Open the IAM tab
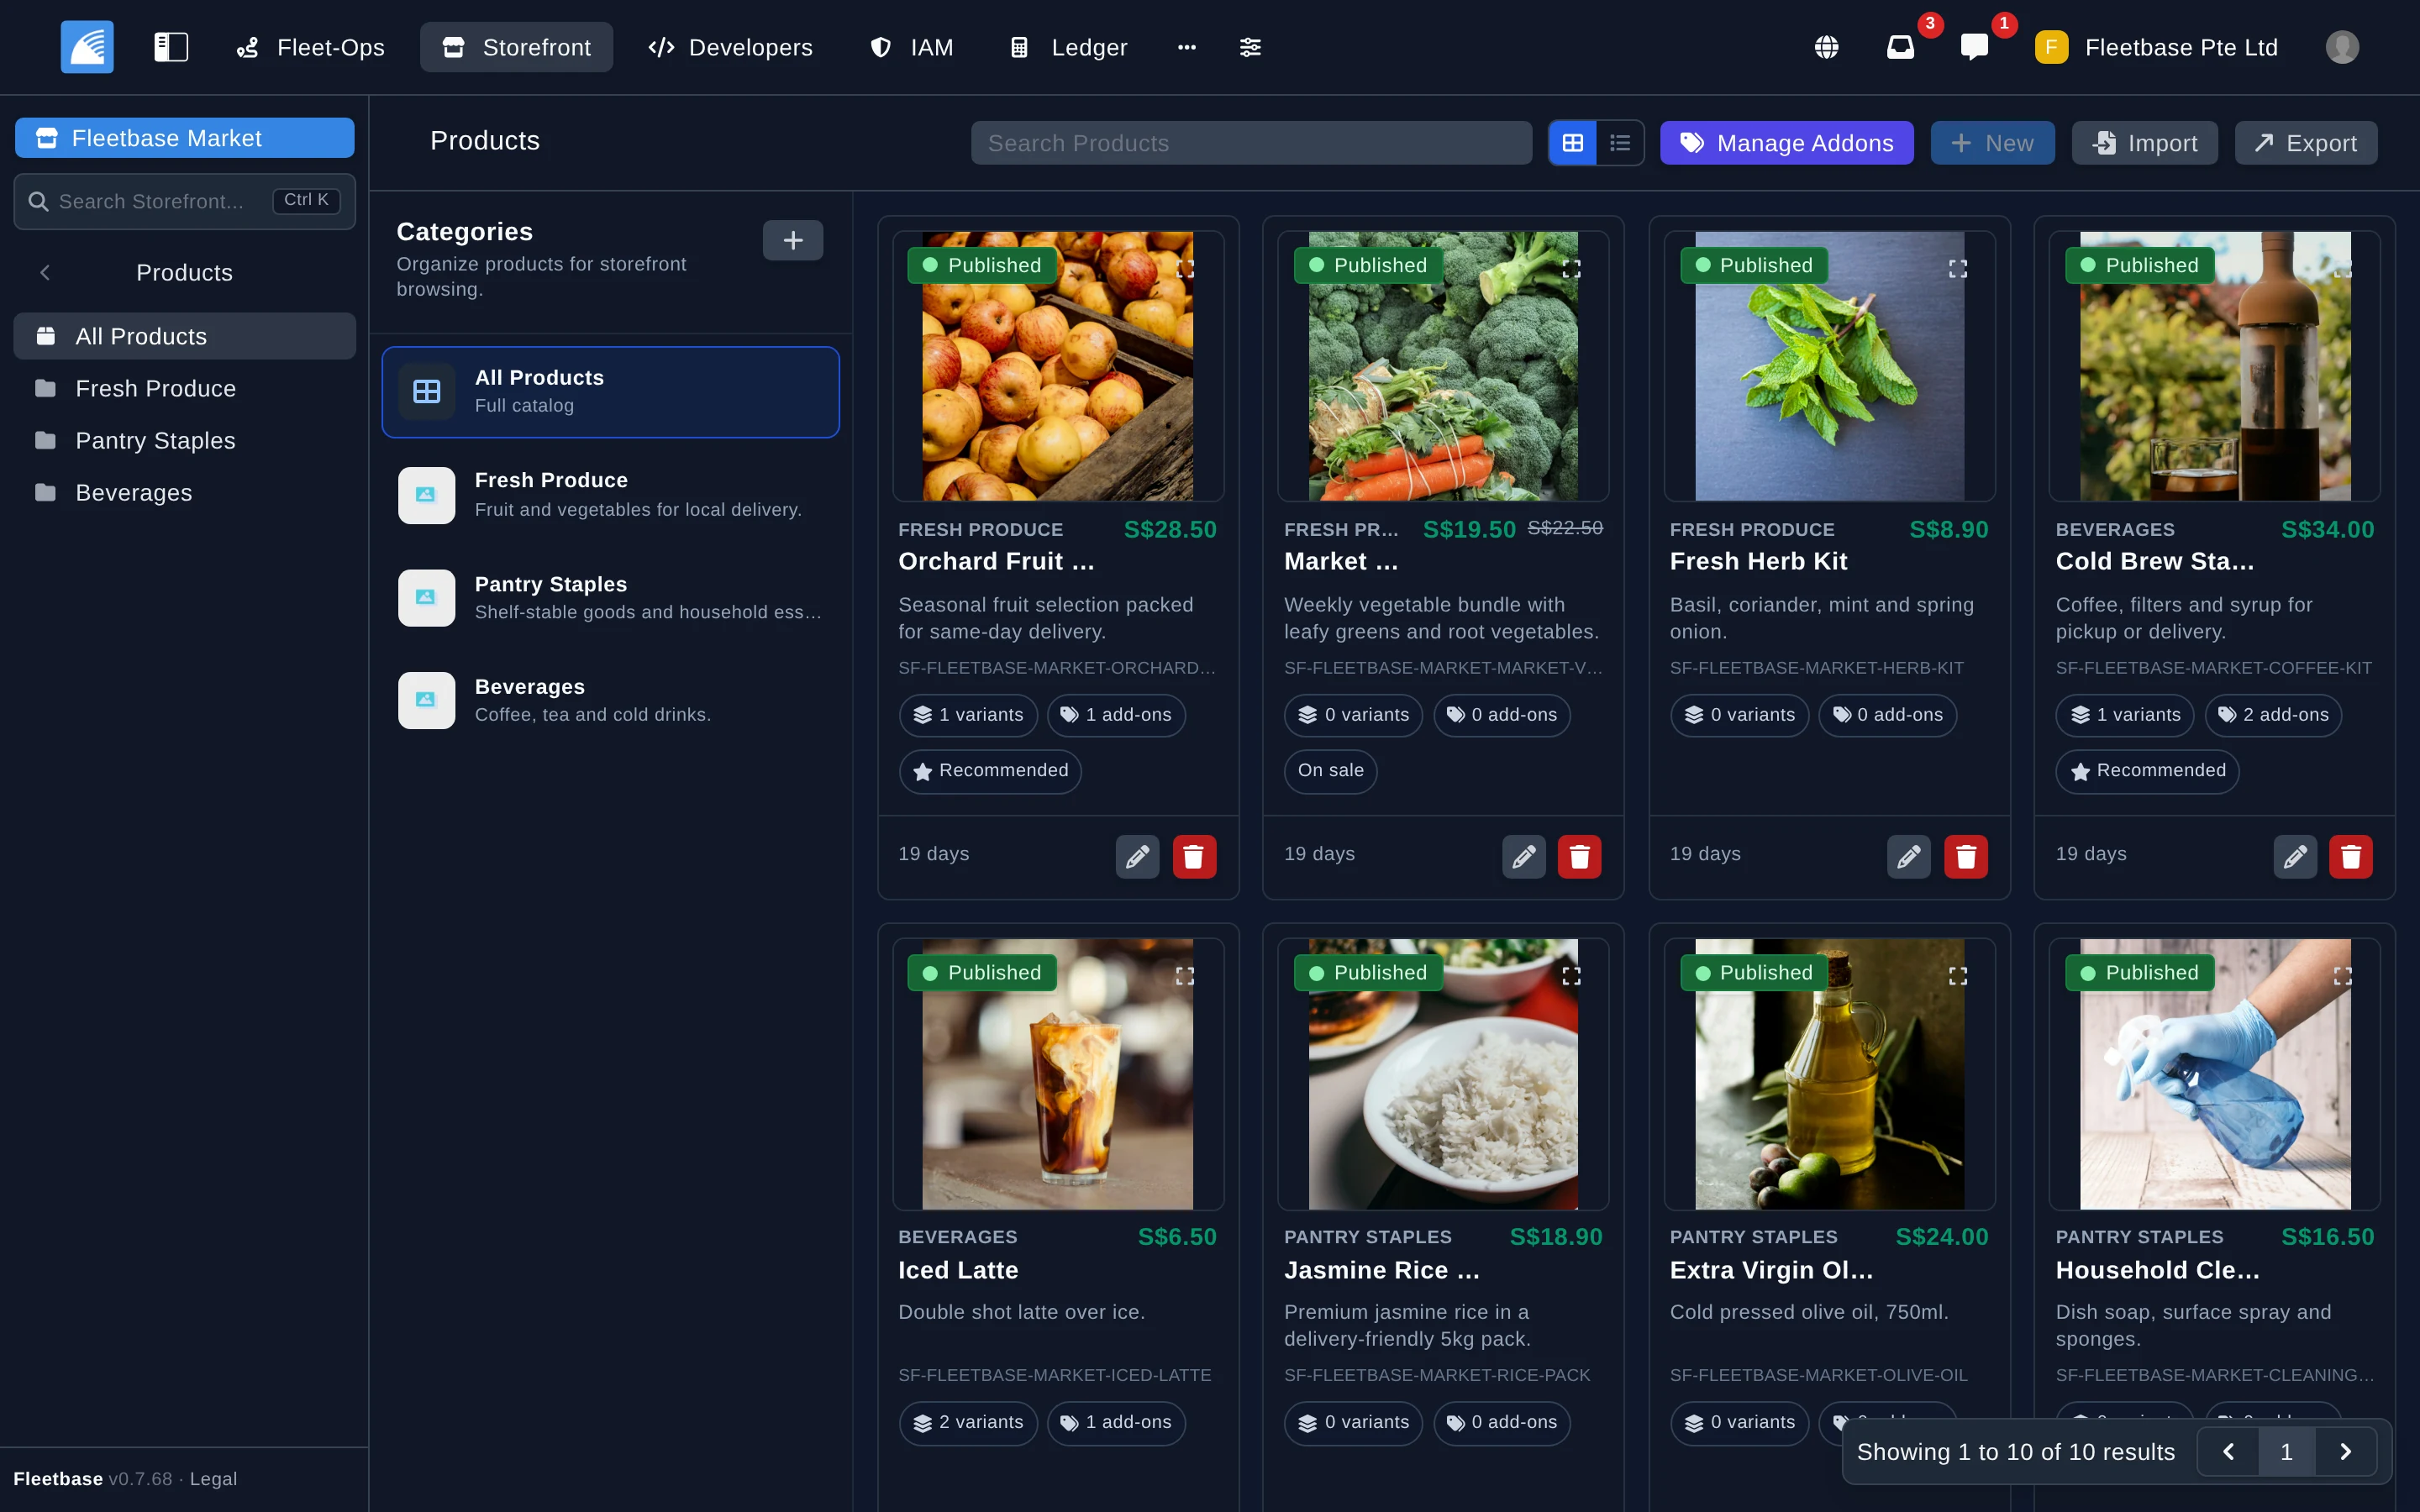The image size is (2420, 1512). pyautogui.click(x=911, y=47)
